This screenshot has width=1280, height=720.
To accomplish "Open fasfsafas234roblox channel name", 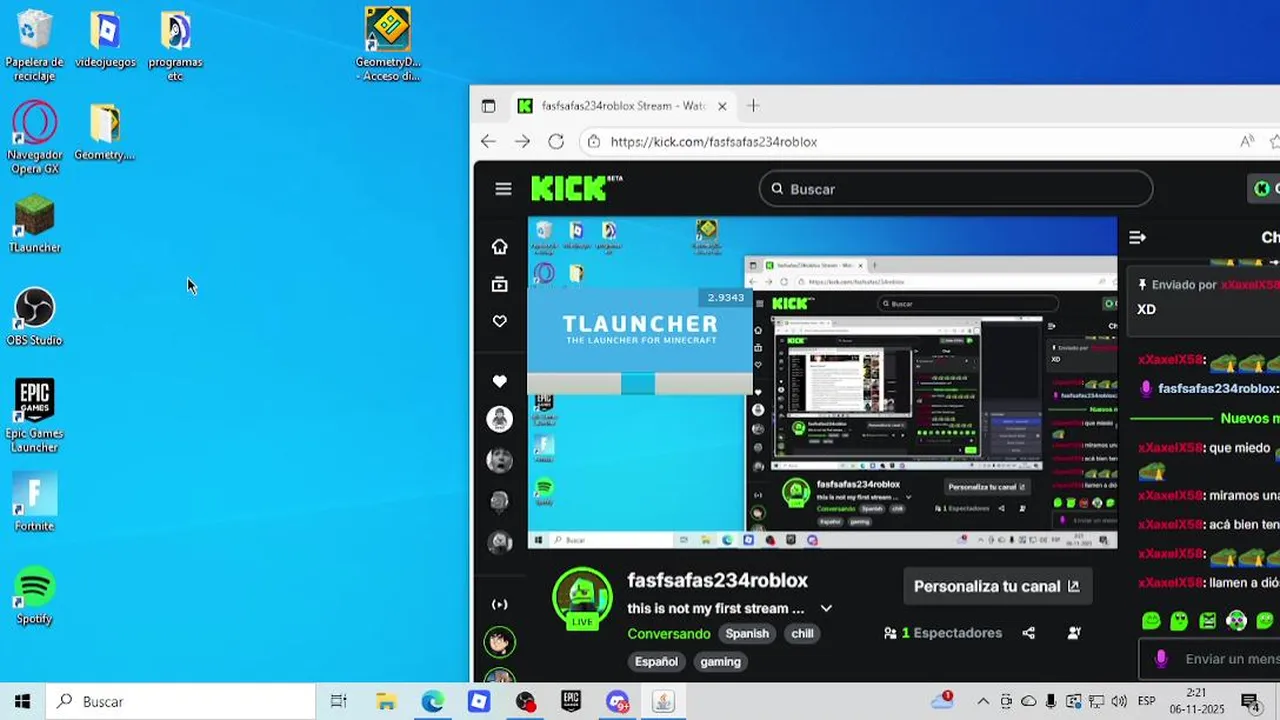I will [x=717, y=580].
